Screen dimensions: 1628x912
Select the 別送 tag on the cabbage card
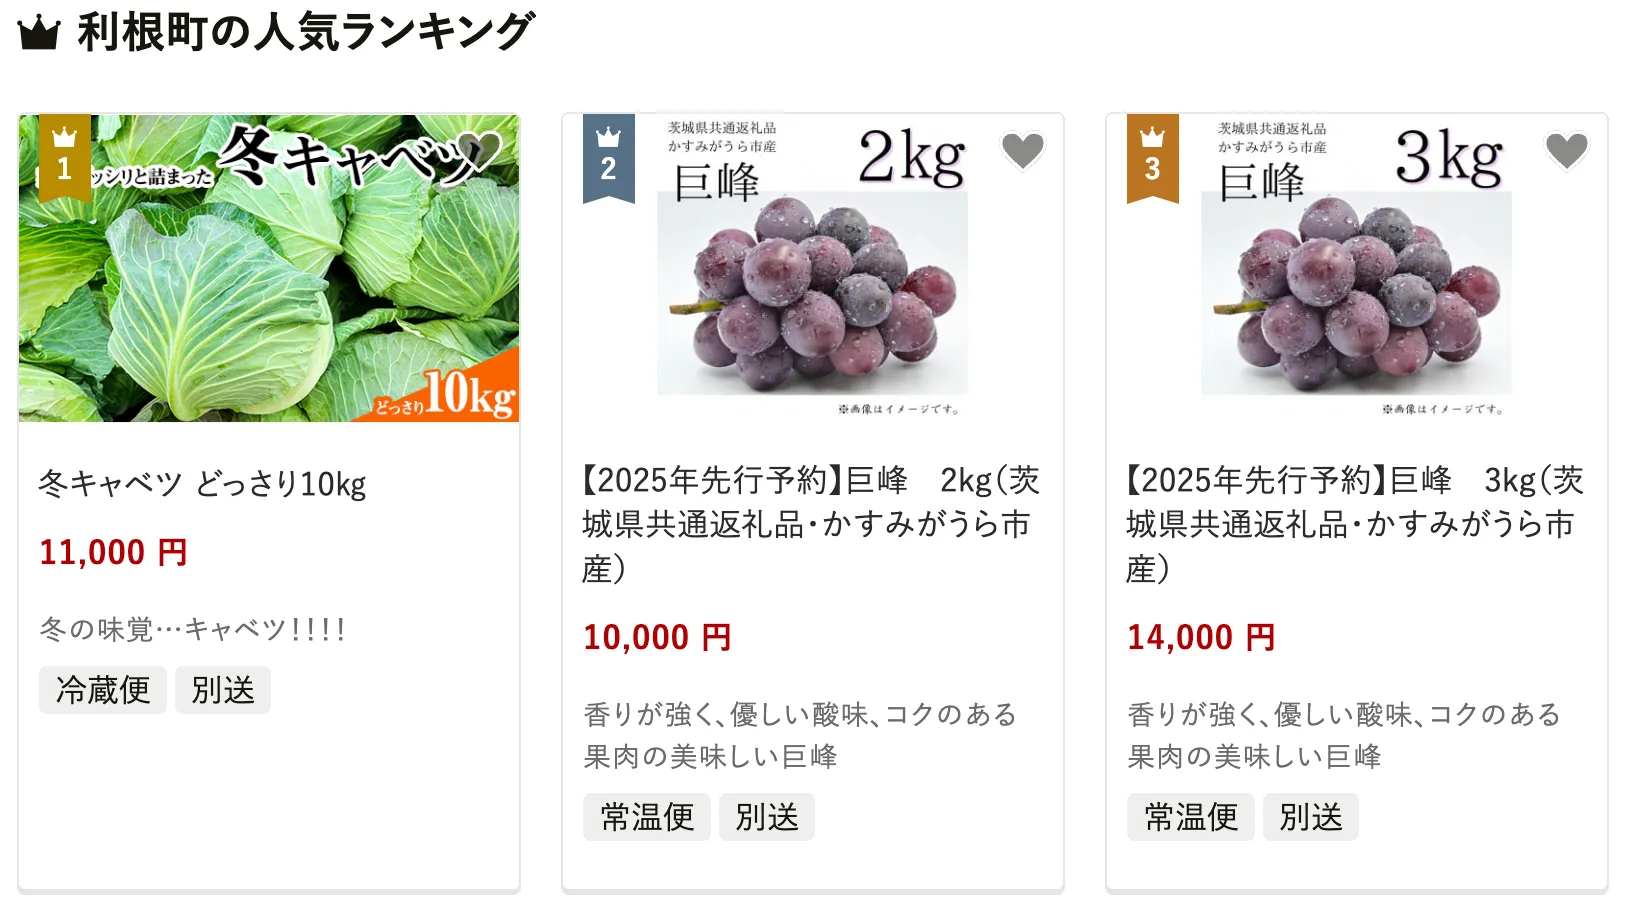(223, 690)
